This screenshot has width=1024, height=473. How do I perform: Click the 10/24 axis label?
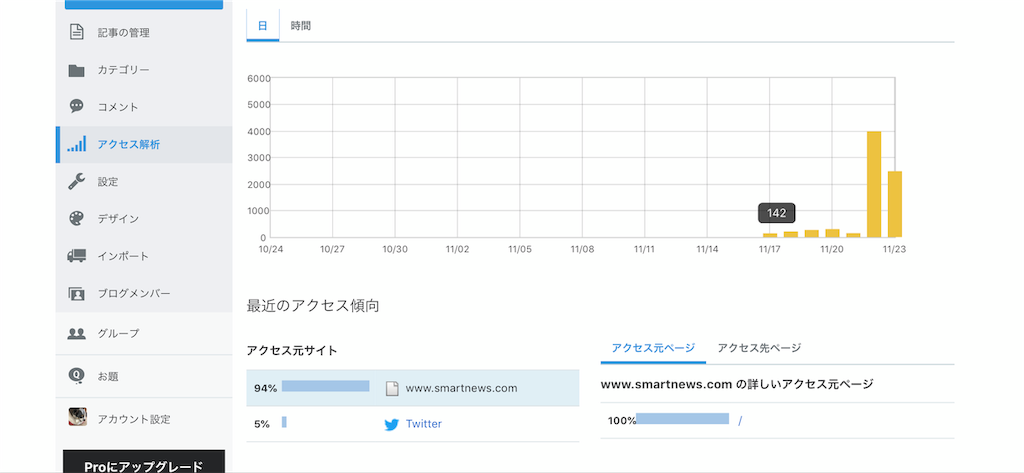[270, 249]
